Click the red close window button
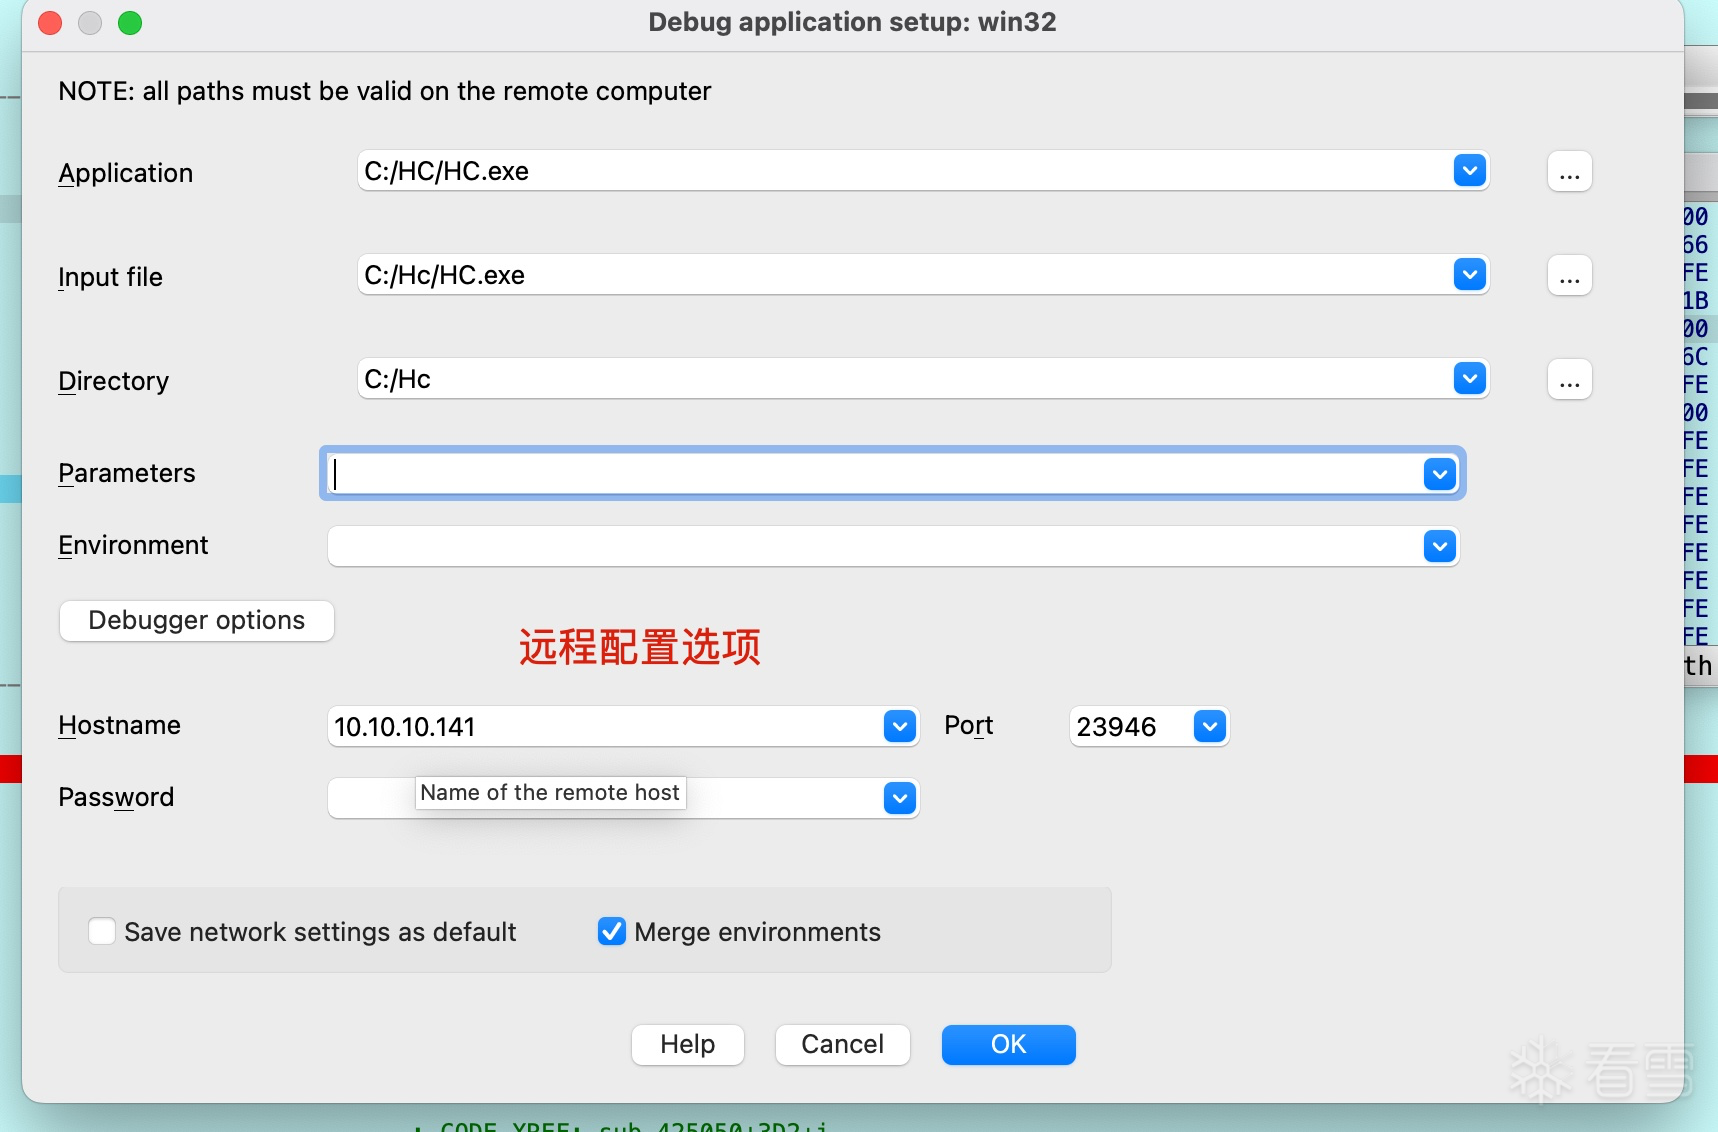 50,23
